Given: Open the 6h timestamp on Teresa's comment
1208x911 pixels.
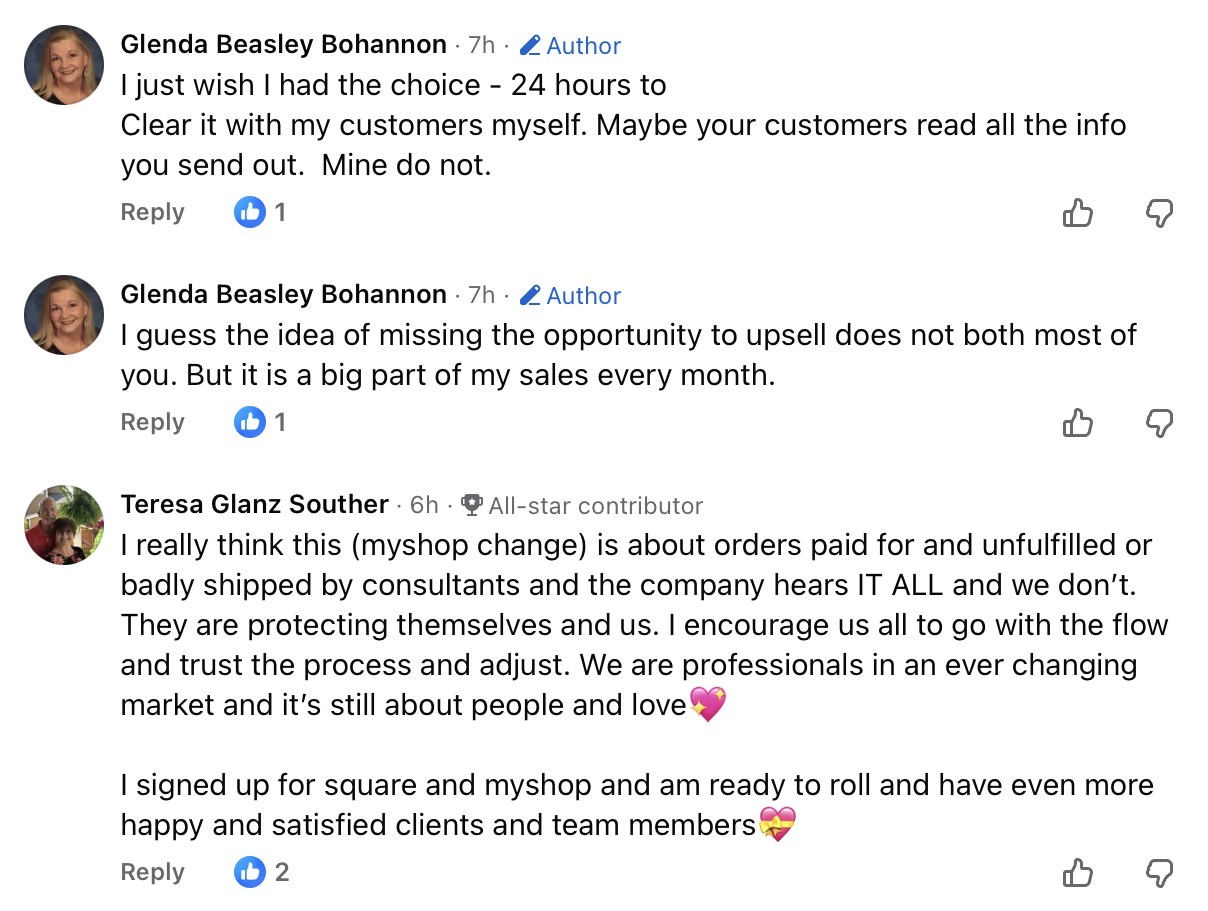Looking at the screenshot, I should pos(424,506).
